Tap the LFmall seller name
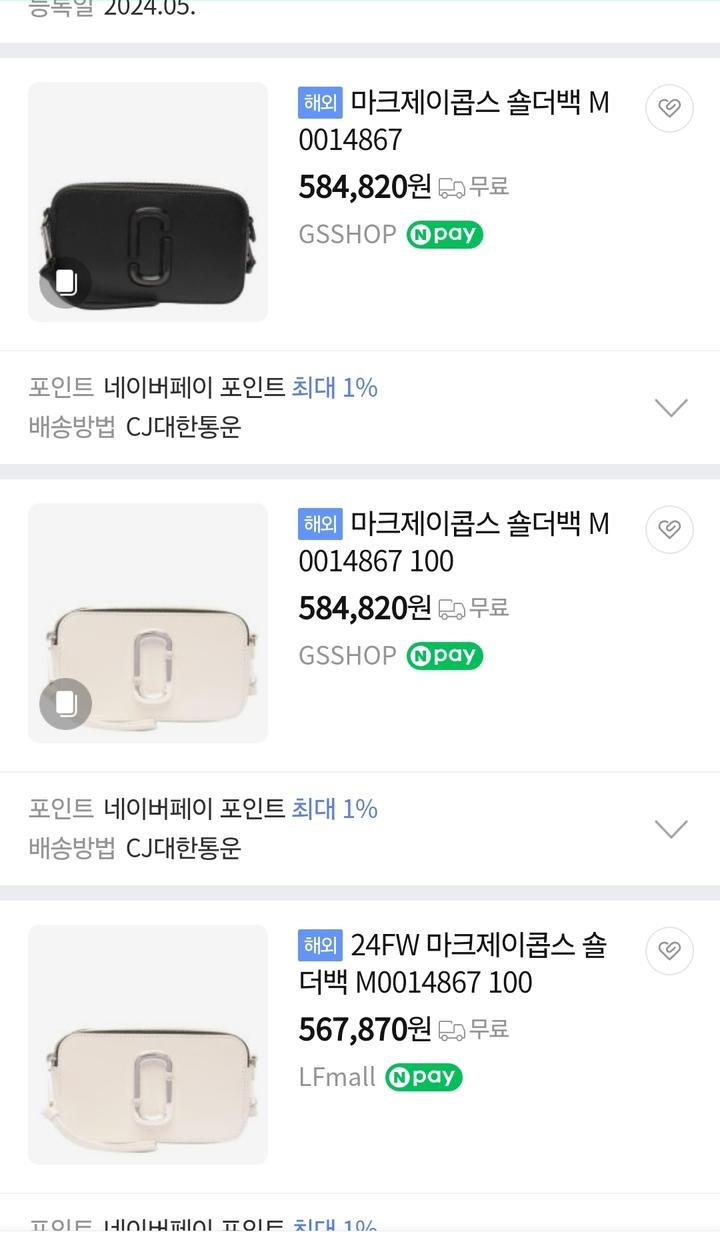Viewport: 720px width, 1240px height. 337,1077
